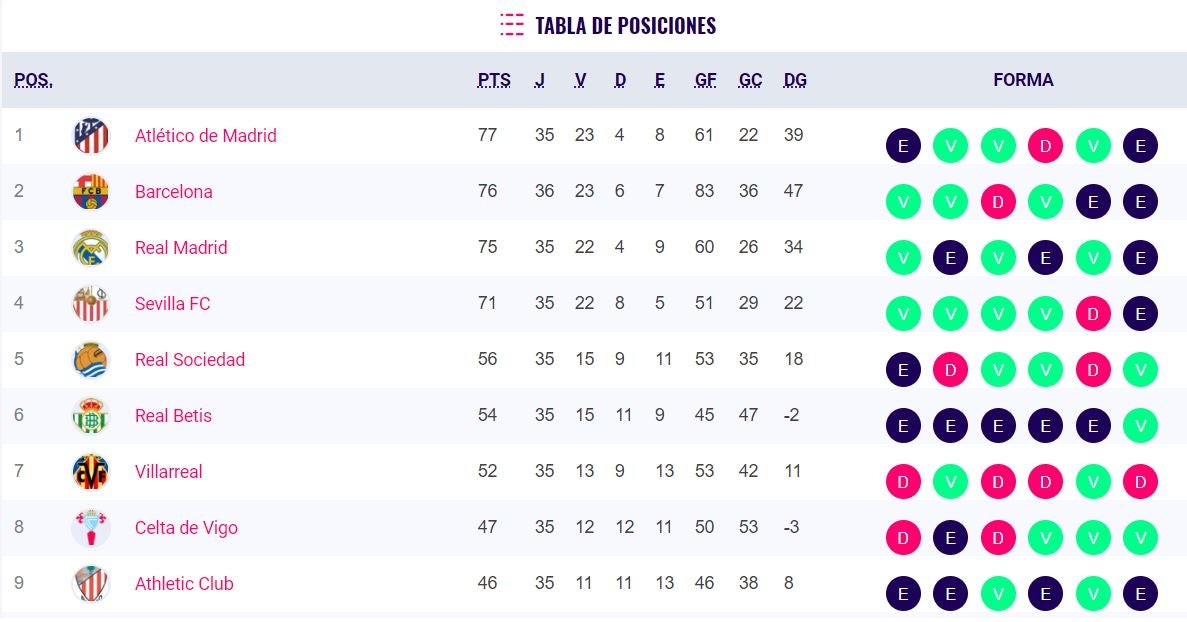Click the pink D result circle for Villarreal

click(903, 481)
